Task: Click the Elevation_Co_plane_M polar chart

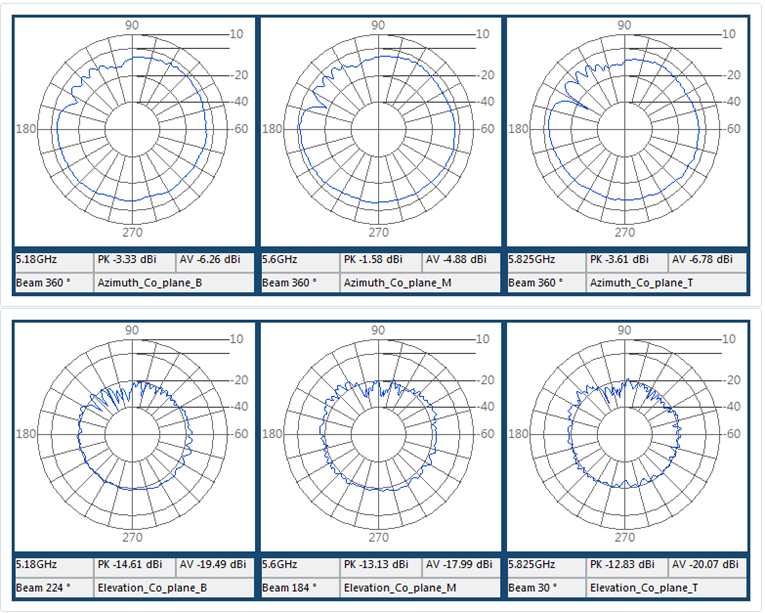Action: (378, 433)
